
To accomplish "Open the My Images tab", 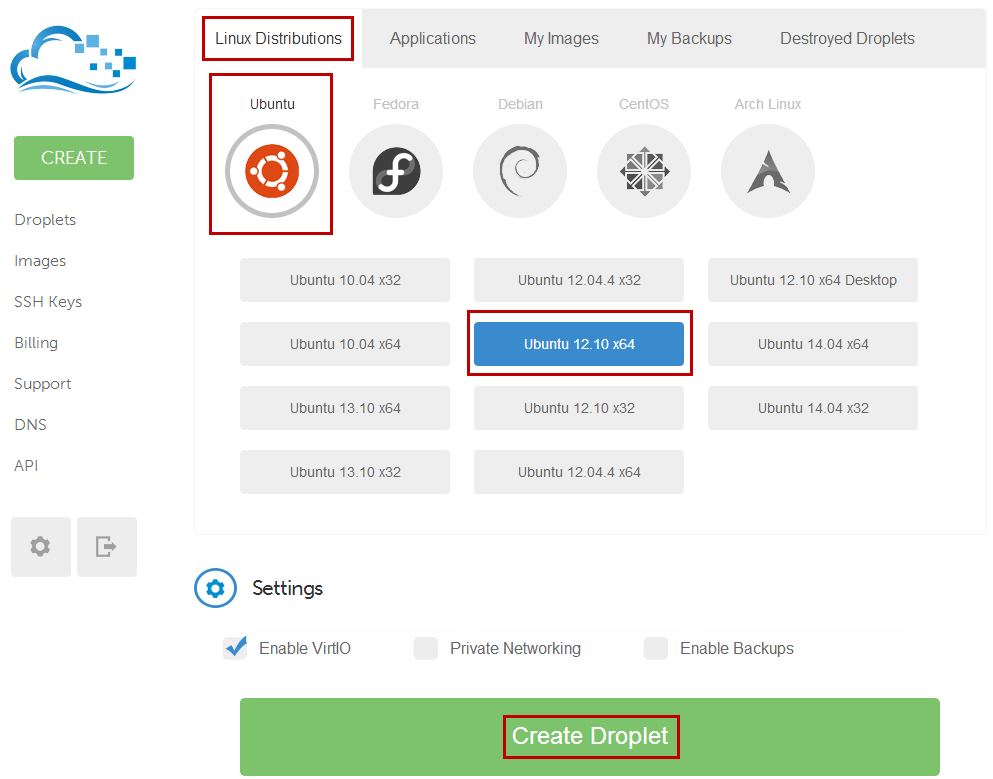I will point(561,39).
